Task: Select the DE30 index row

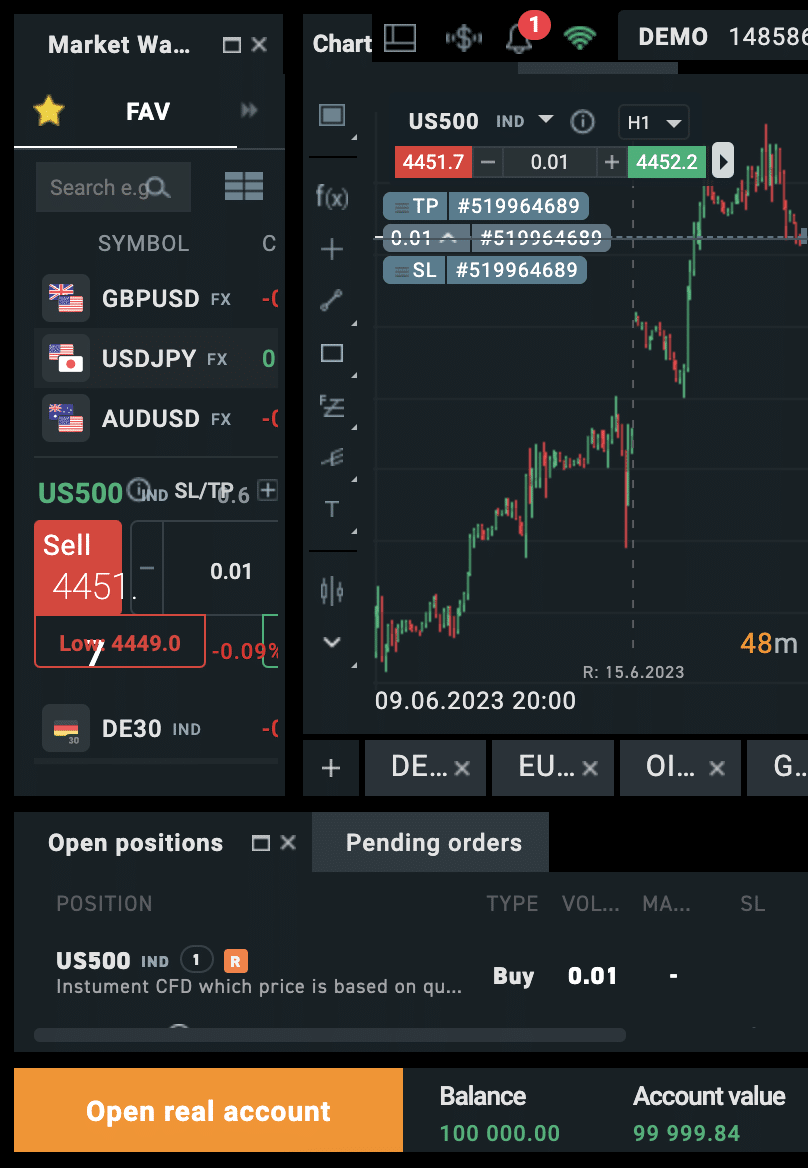Action: click(x=156, y=728)
